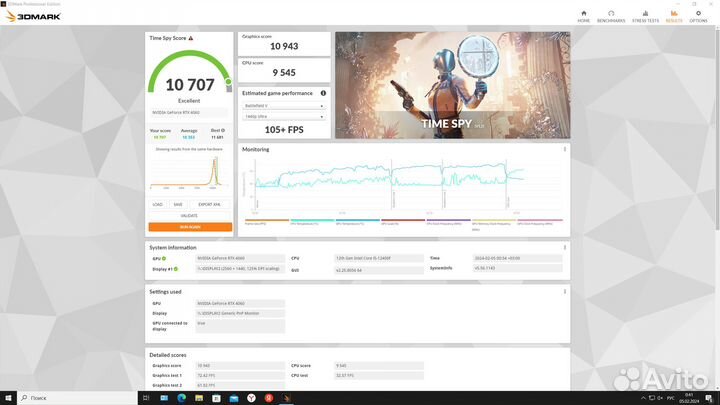
Task: Click the LOAD button
Action: point(158,204)
